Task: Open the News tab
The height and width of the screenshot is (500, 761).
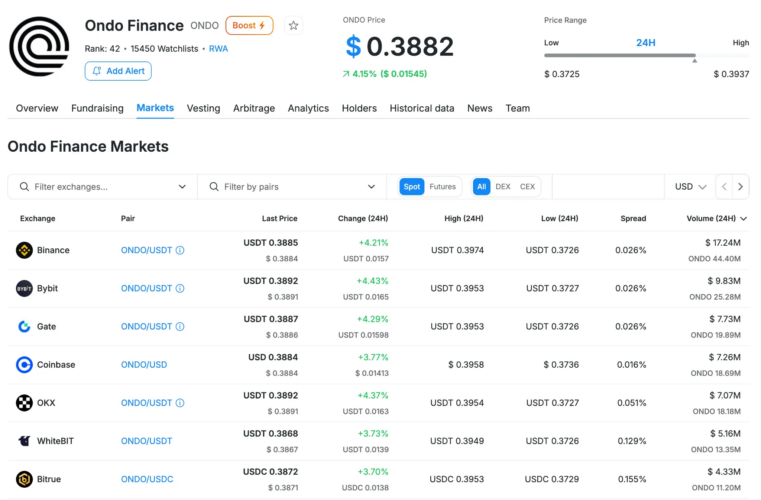Action: (x=480, y=108)
